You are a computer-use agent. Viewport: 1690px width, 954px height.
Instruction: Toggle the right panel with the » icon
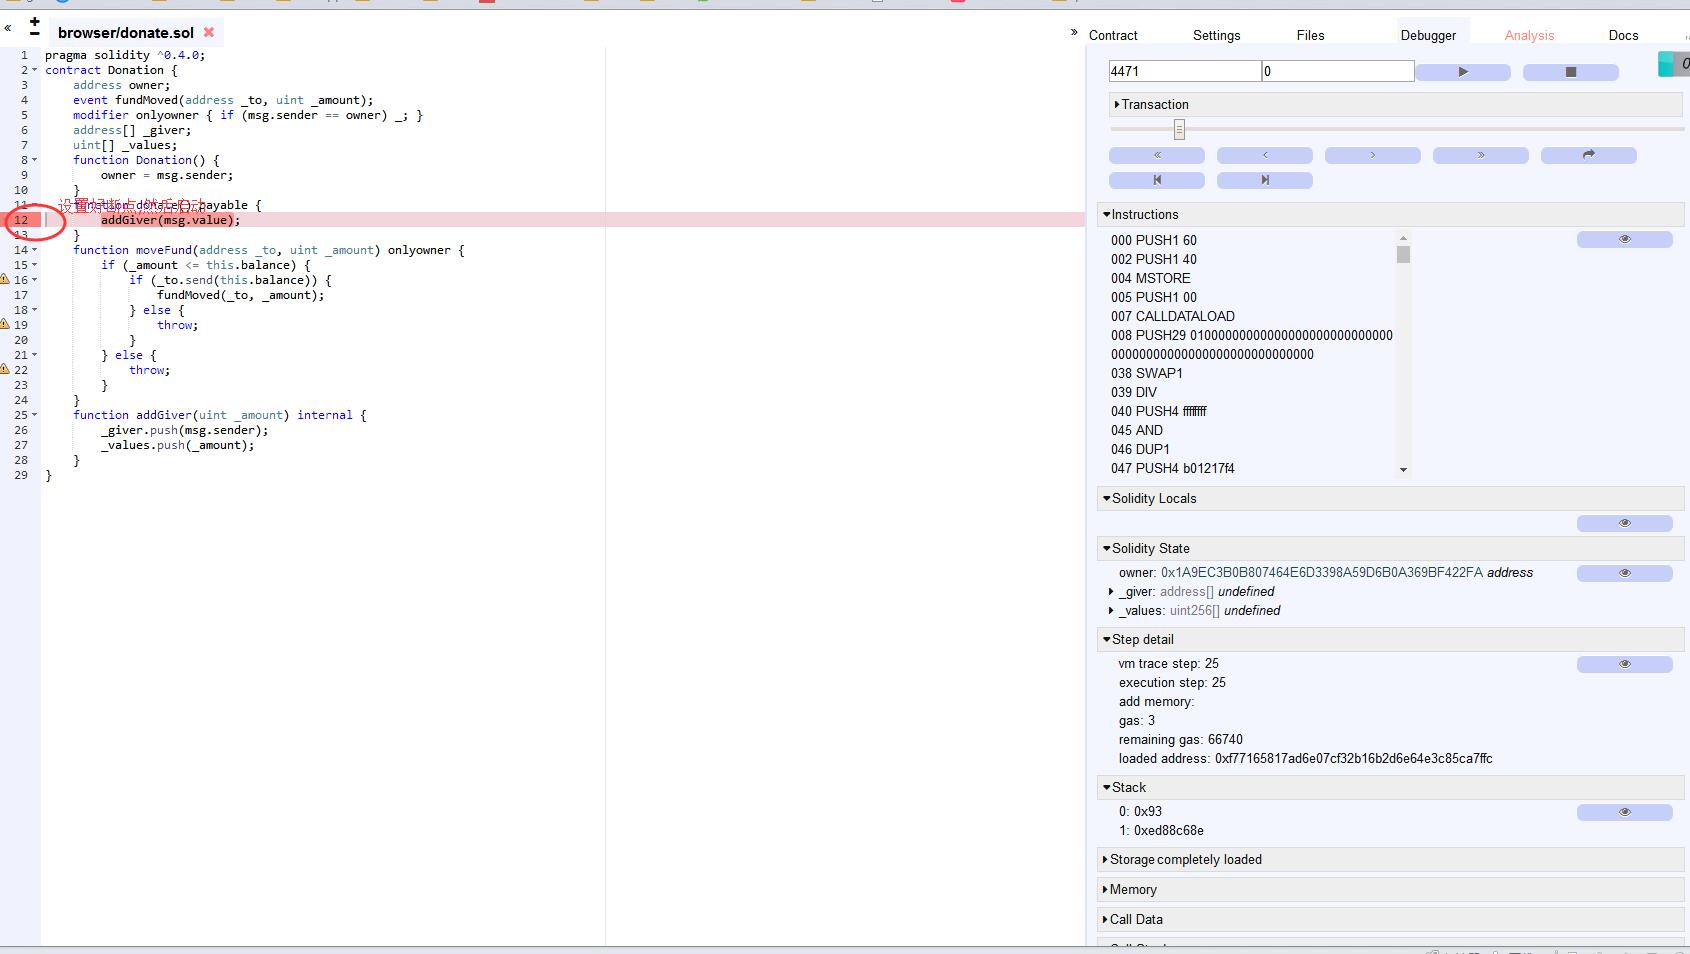coord(1075,32)
